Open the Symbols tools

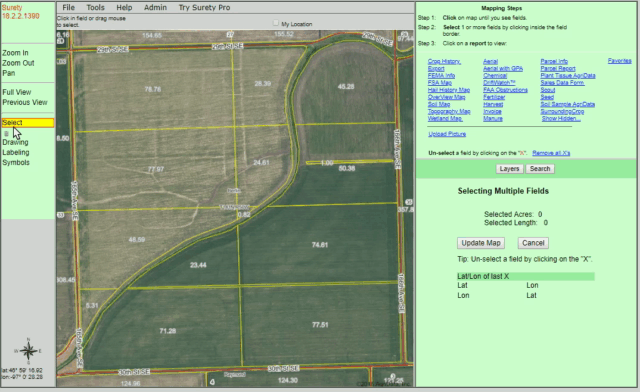(16, 162)
